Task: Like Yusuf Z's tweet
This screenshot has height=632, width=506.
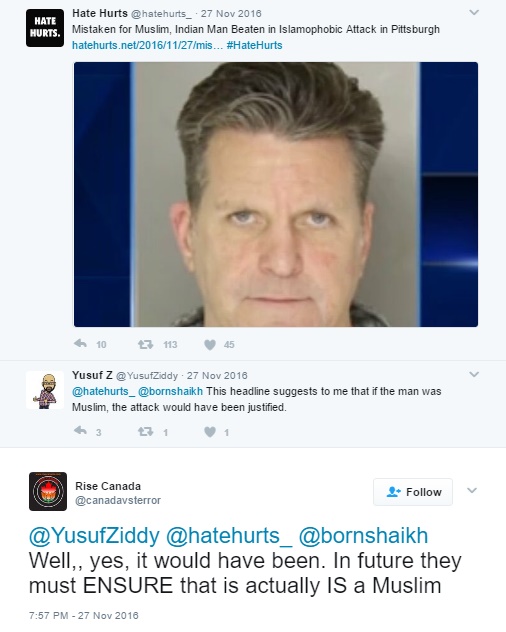Action: click(210, 432)
